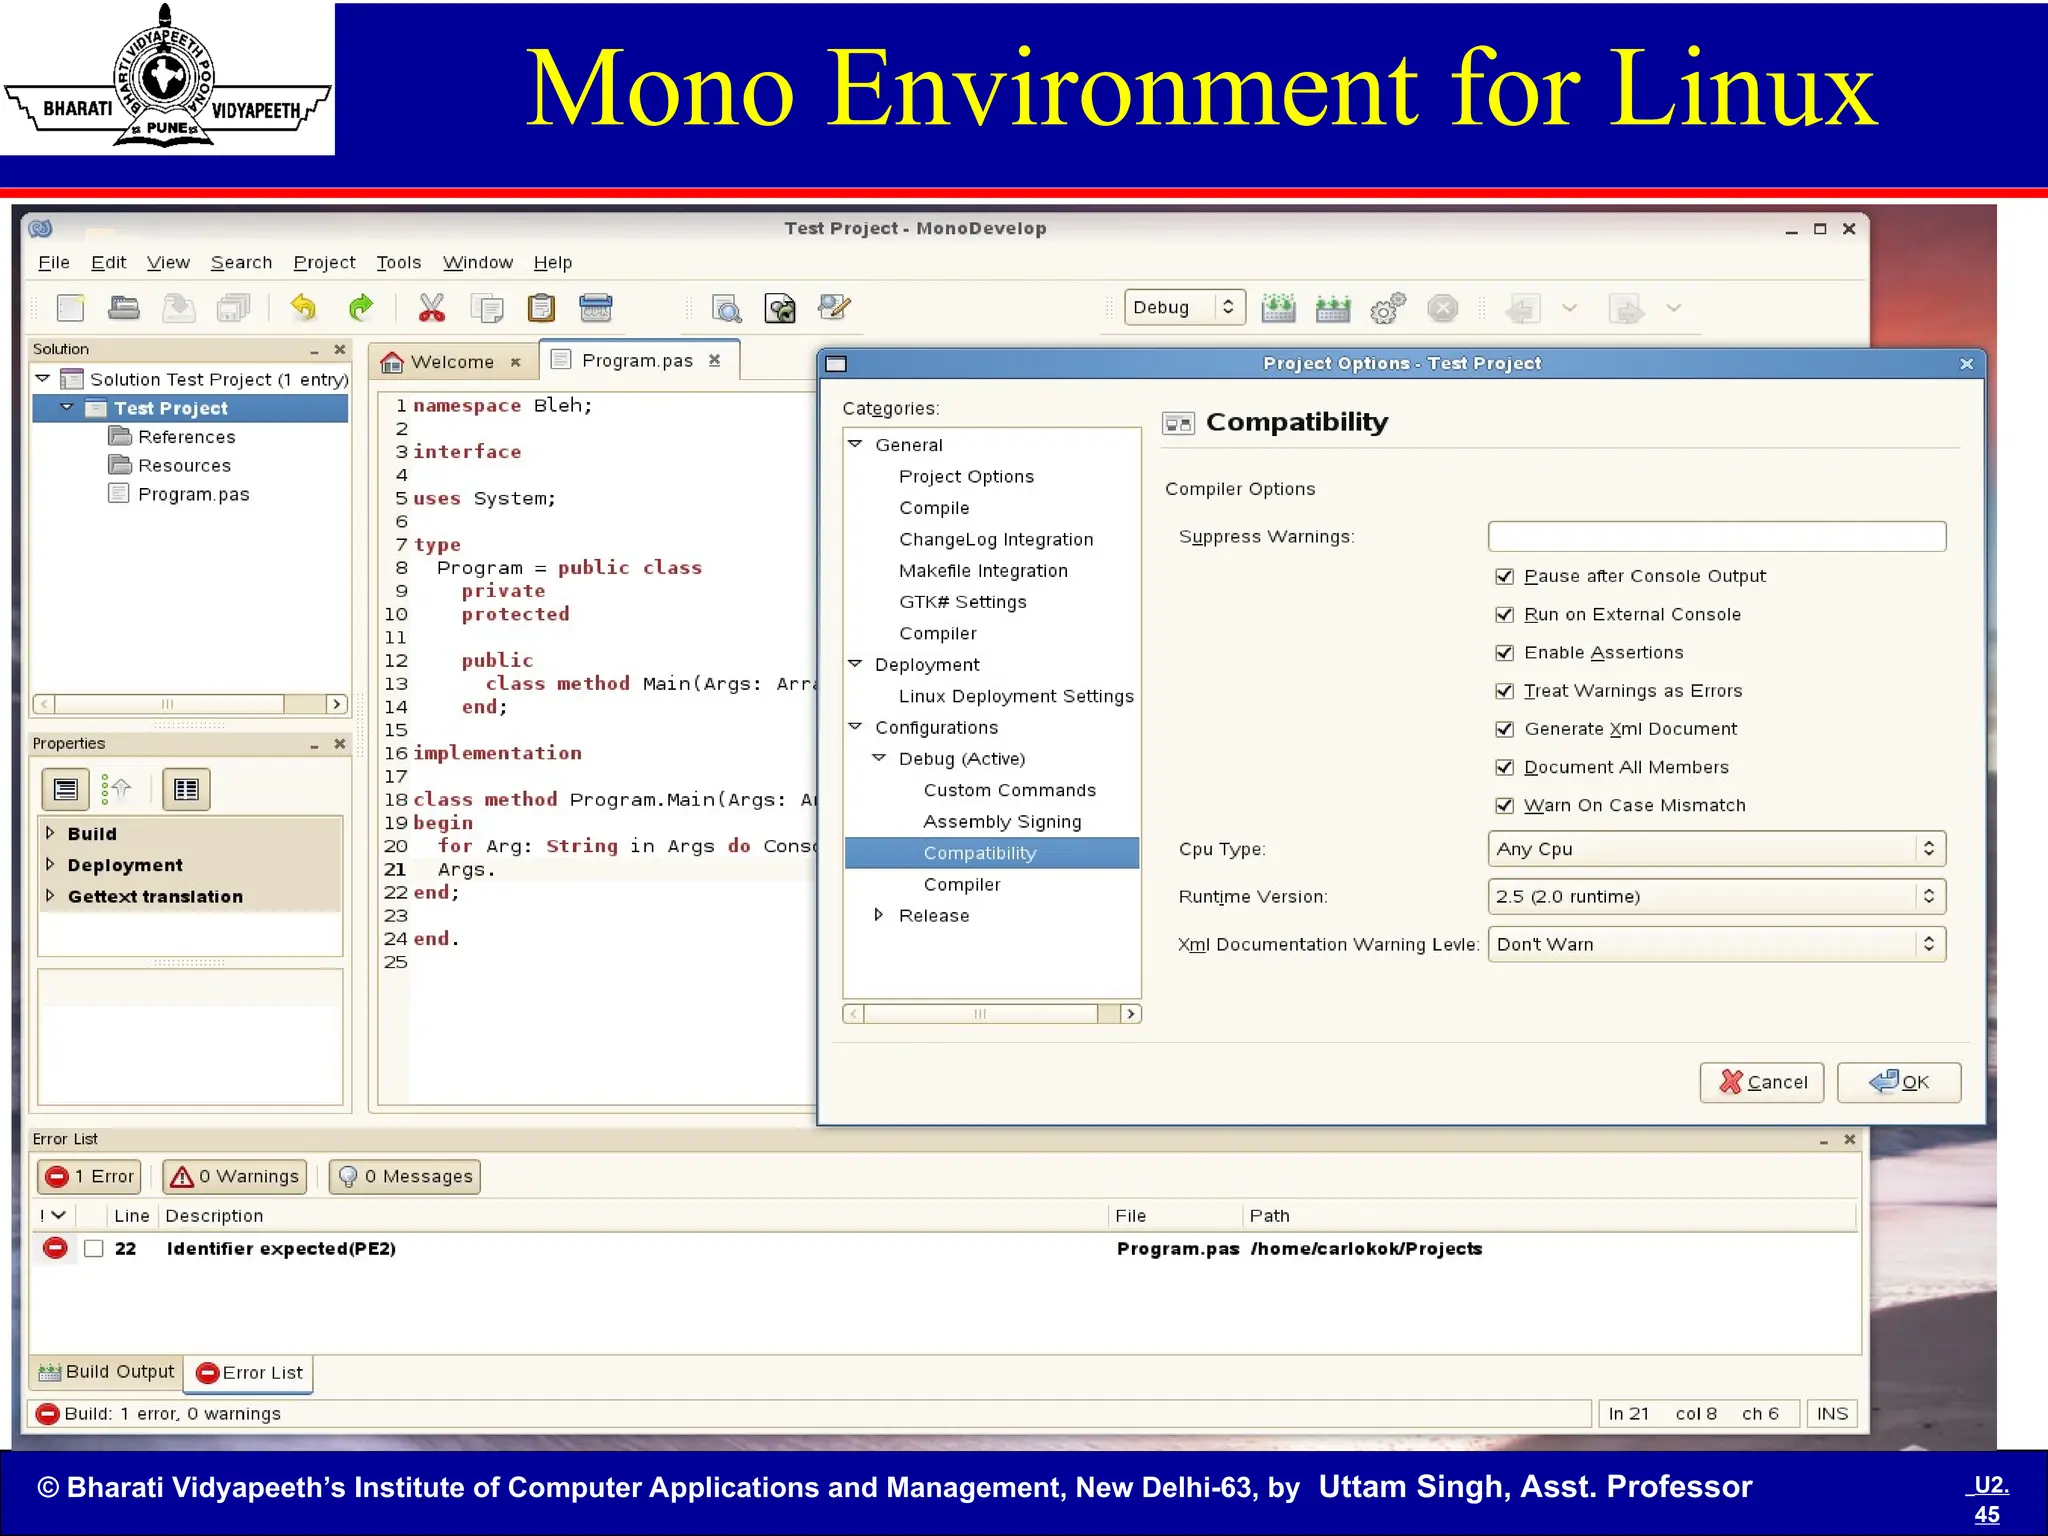Image resolution: width=2048 pixels, height=1536 pixels.
Task: Click the Categories horizontal scrollbar
Action: (992, 1014)
